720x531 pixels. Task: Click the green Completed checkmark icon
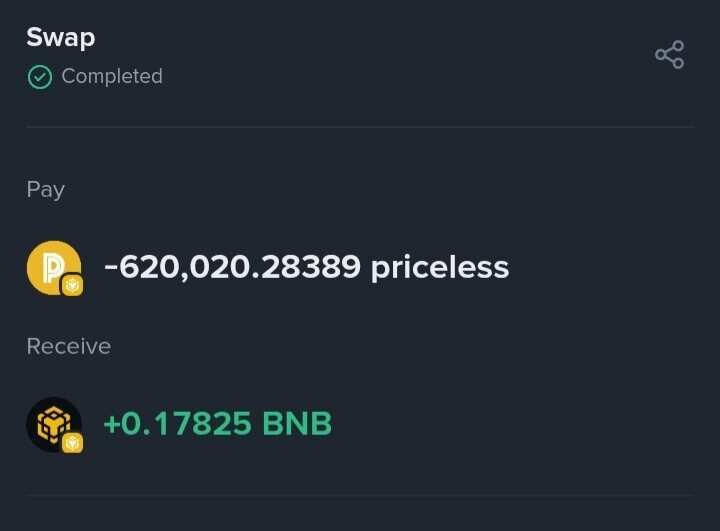pos(40,77)
